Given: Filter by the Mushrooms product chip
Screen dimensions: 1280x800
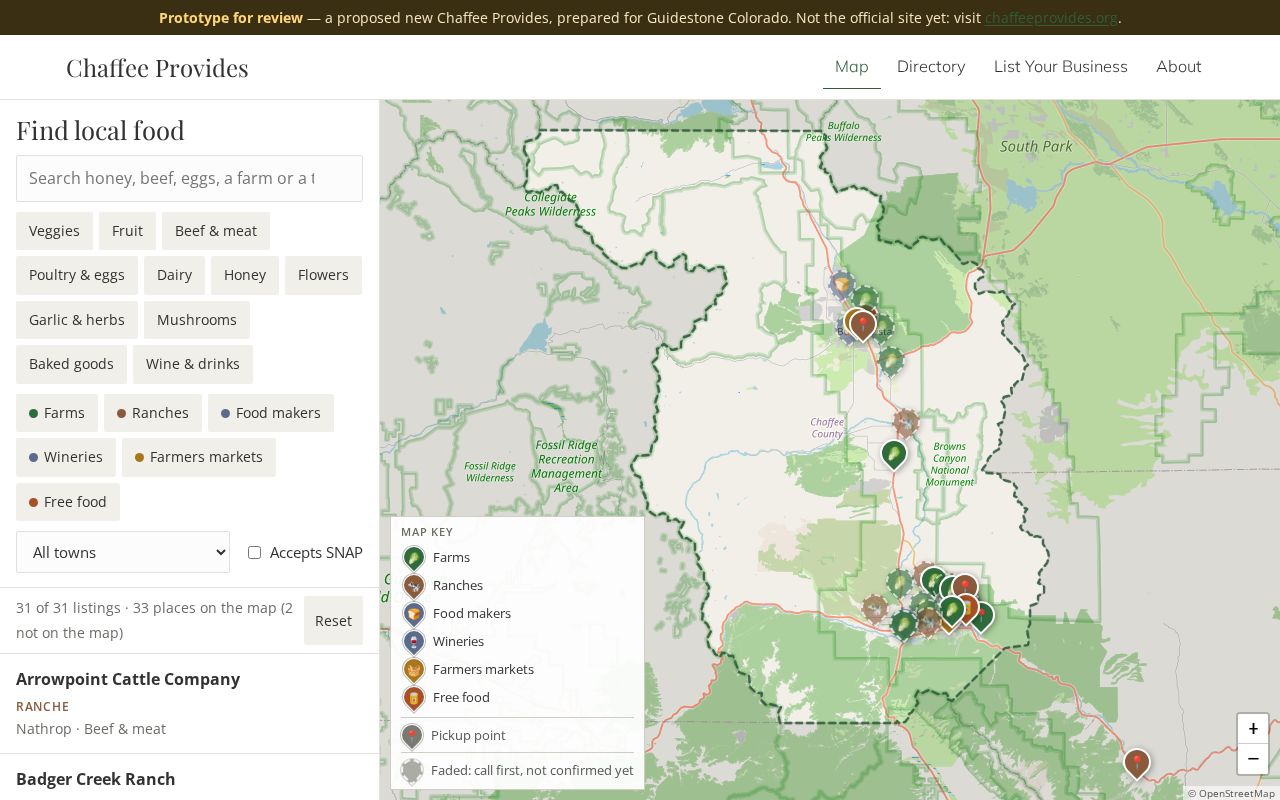Looking at the screenshot, I should 197,320.
